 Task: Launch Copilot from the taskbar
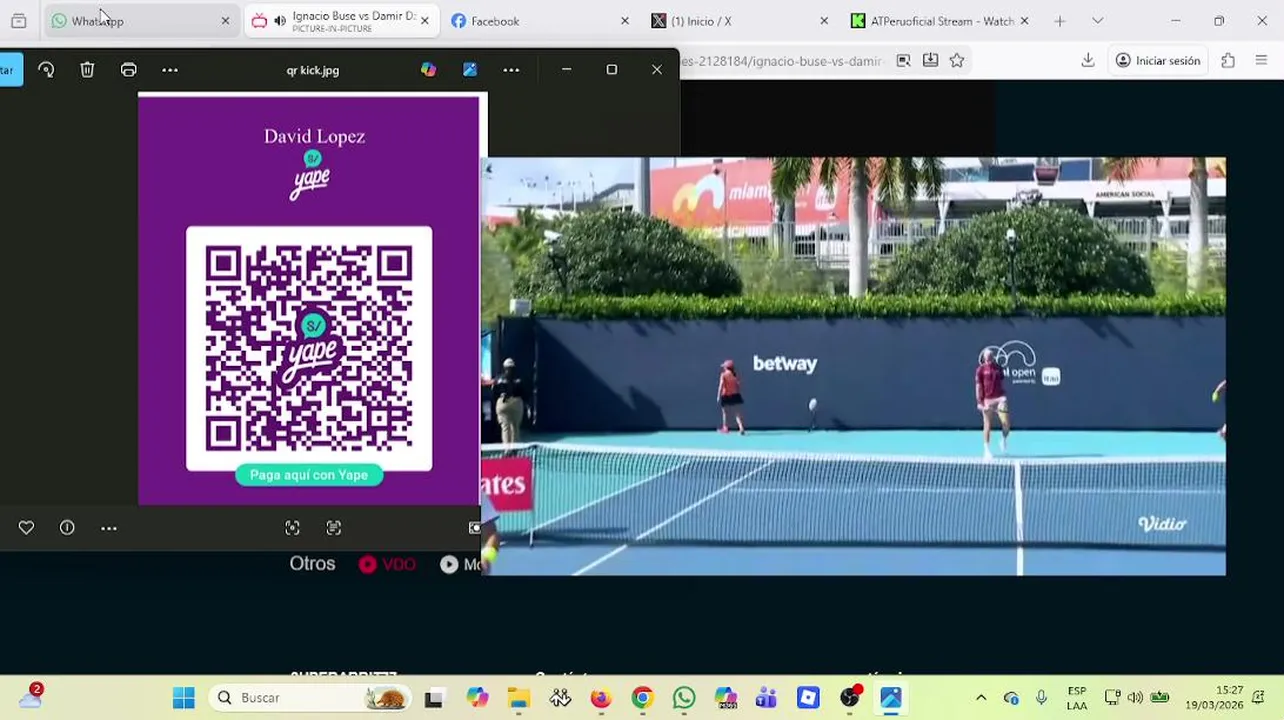coord(476,698)
